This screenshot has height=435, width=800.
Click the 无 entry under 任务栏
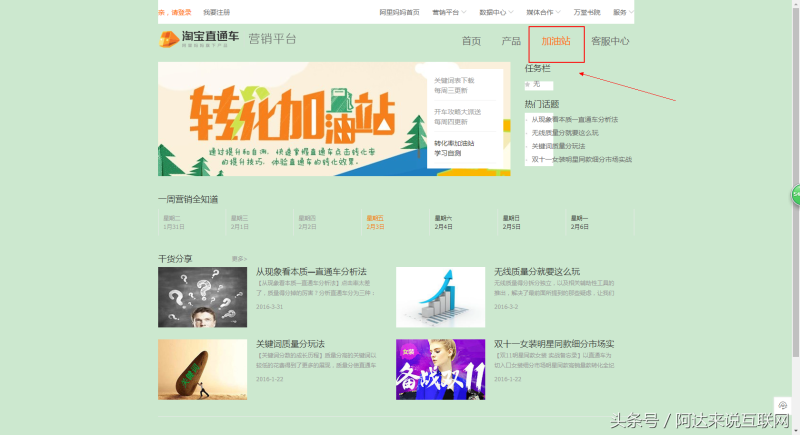536,84
